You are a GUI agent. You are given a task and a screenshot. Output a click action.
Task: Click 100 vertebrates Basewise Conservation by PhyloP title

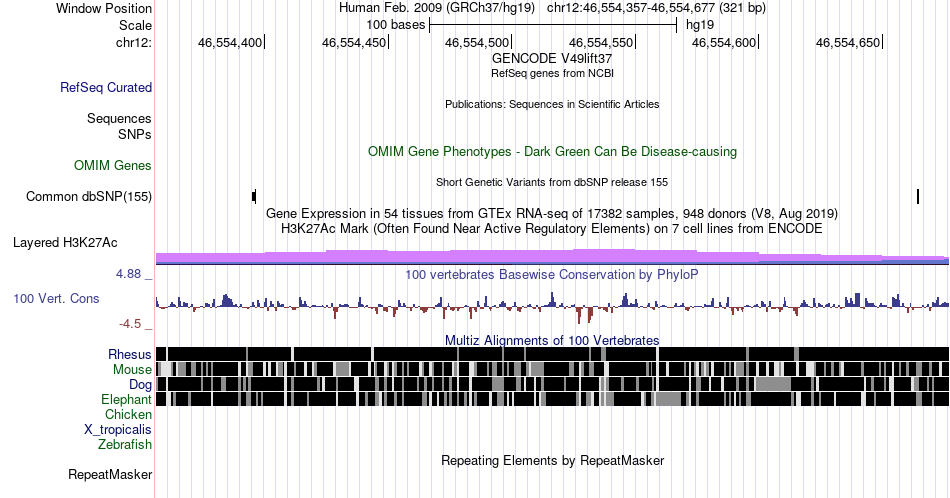552,274
